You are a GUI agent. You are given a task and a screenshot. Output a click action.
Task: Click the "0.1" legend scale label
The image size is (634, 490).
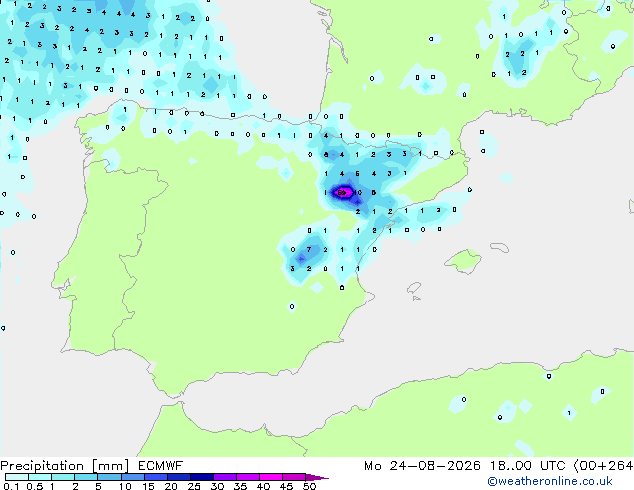pos(11,486)
